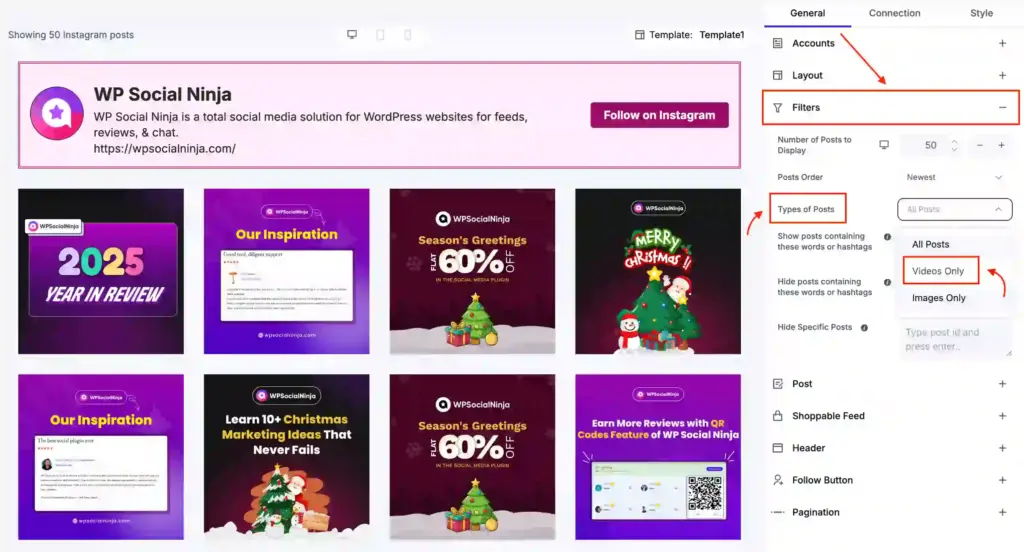Click the Accounts section icon

tap(777, 43)
